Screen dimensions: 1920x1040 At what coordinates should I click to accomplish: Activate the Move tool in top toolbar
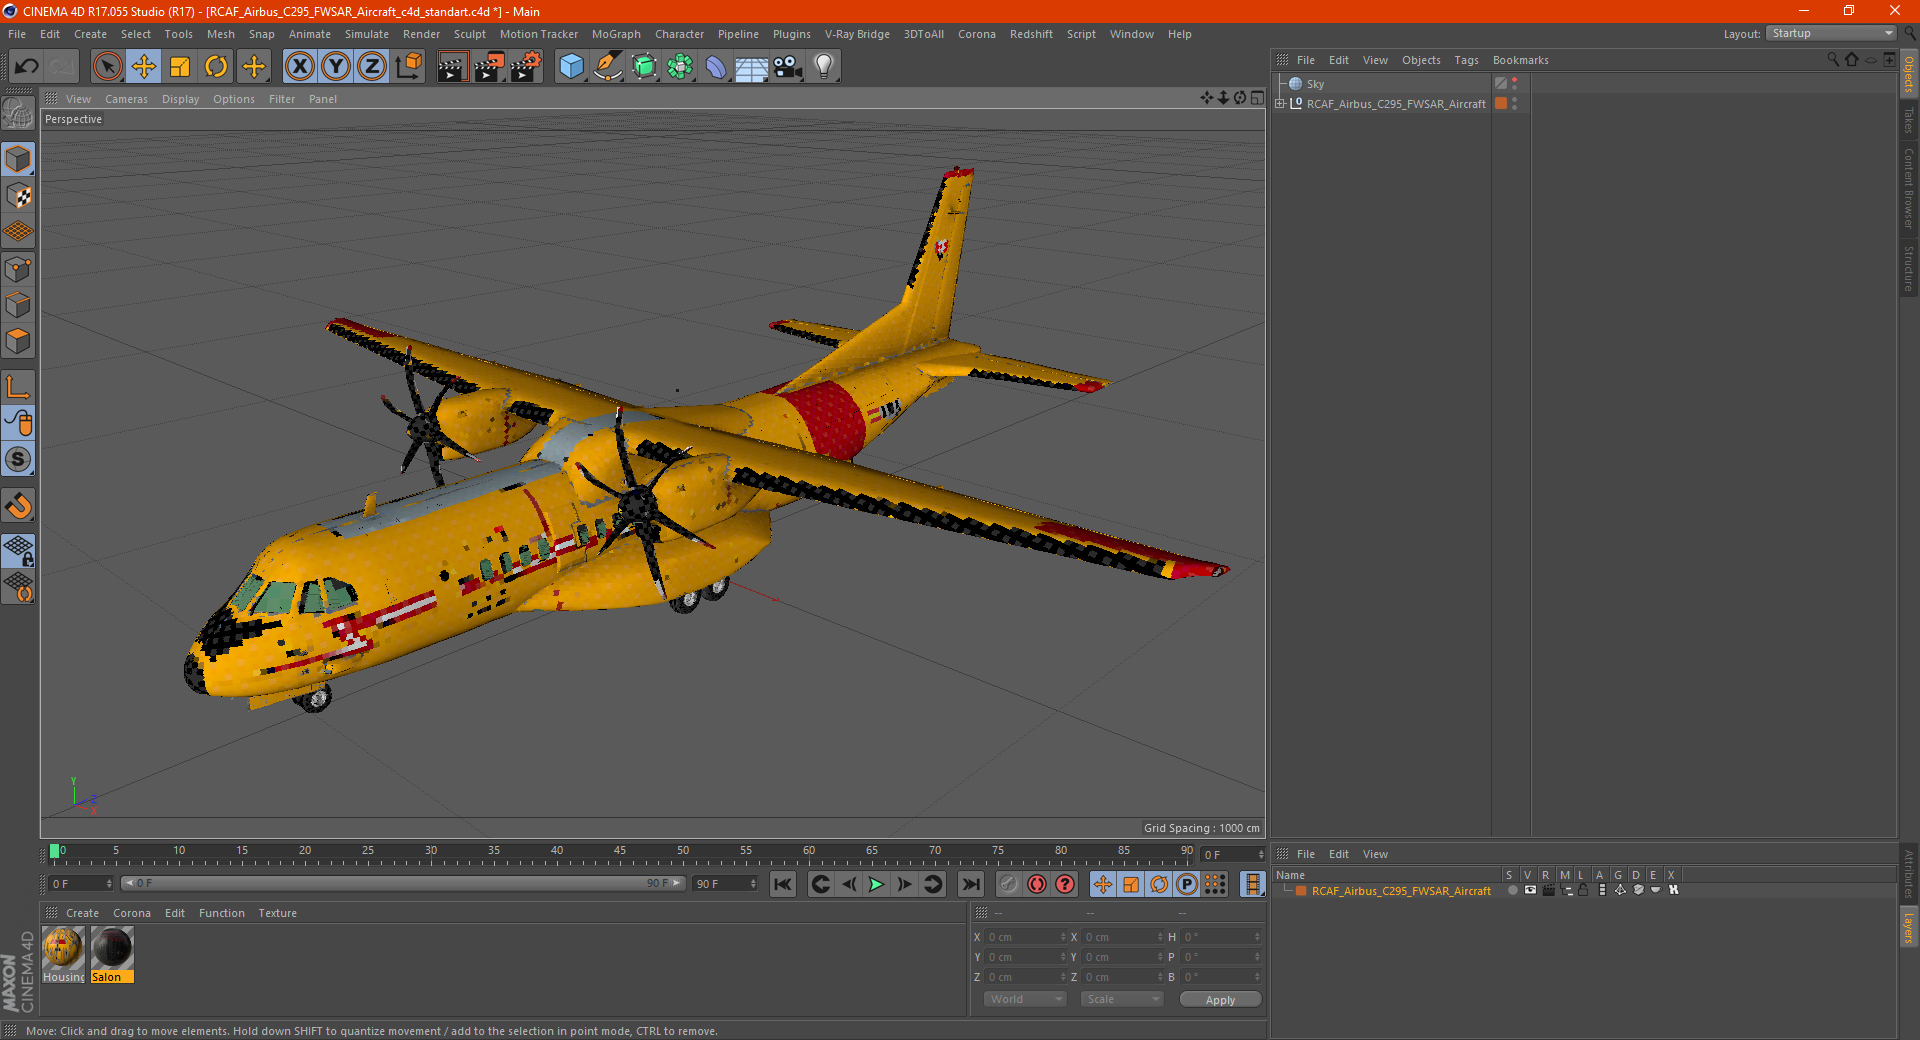click(x=144, y=67)
